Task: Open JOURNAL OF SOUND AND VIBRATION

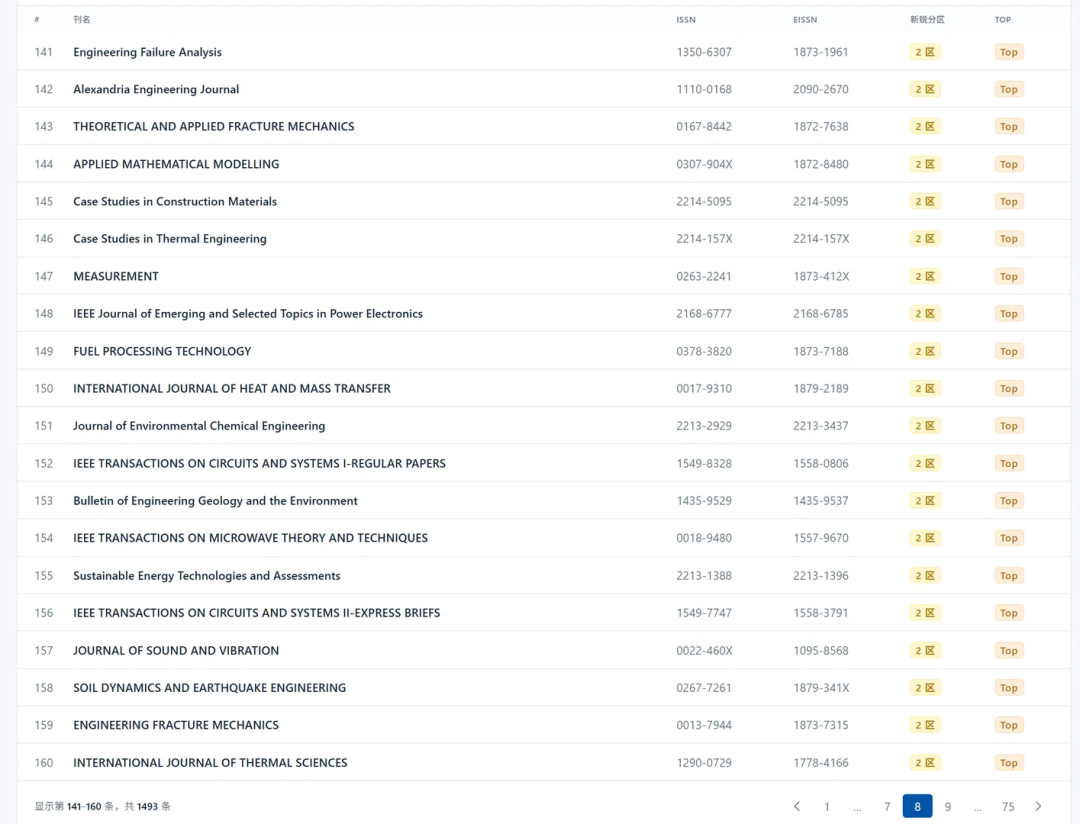Action: click(x=176, y=650)
